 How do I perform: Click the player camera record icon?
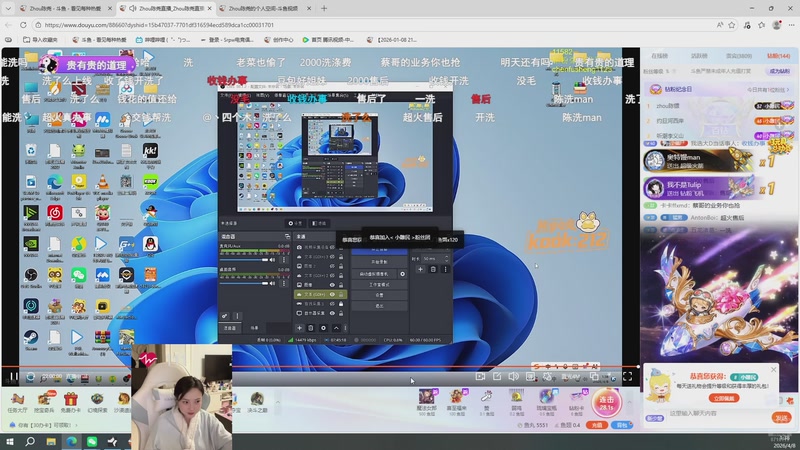pos(480,377)
